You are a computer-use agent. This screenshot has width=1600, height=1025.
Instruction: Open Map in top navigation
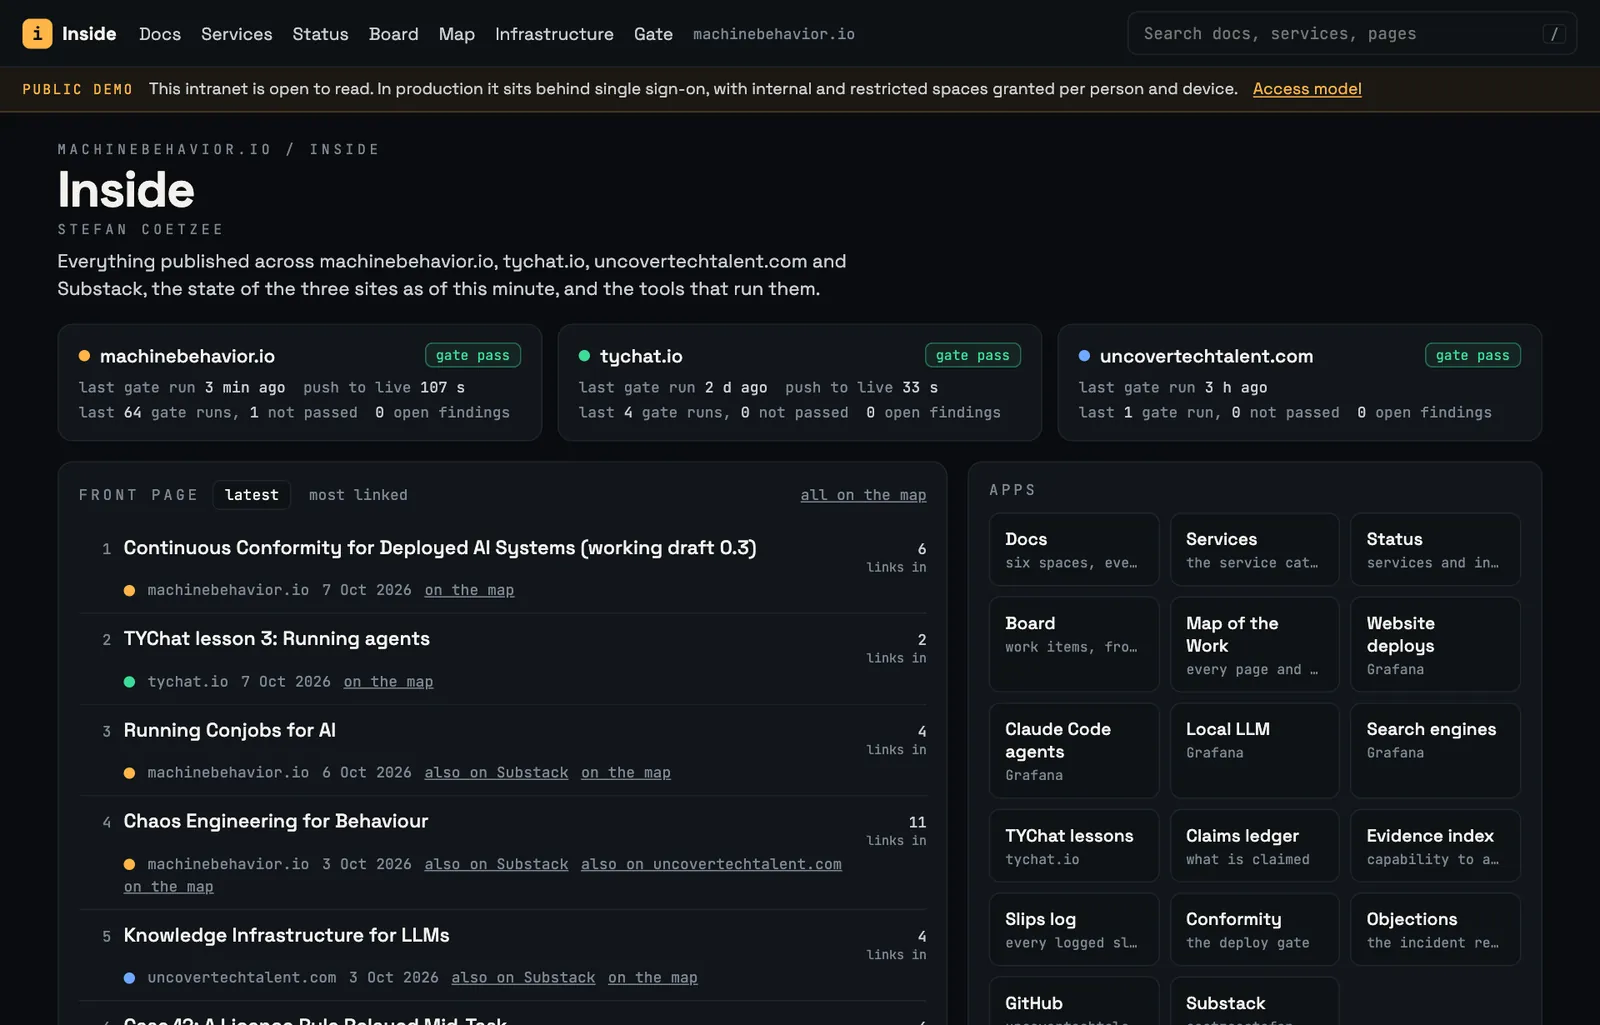click(456, 34)
